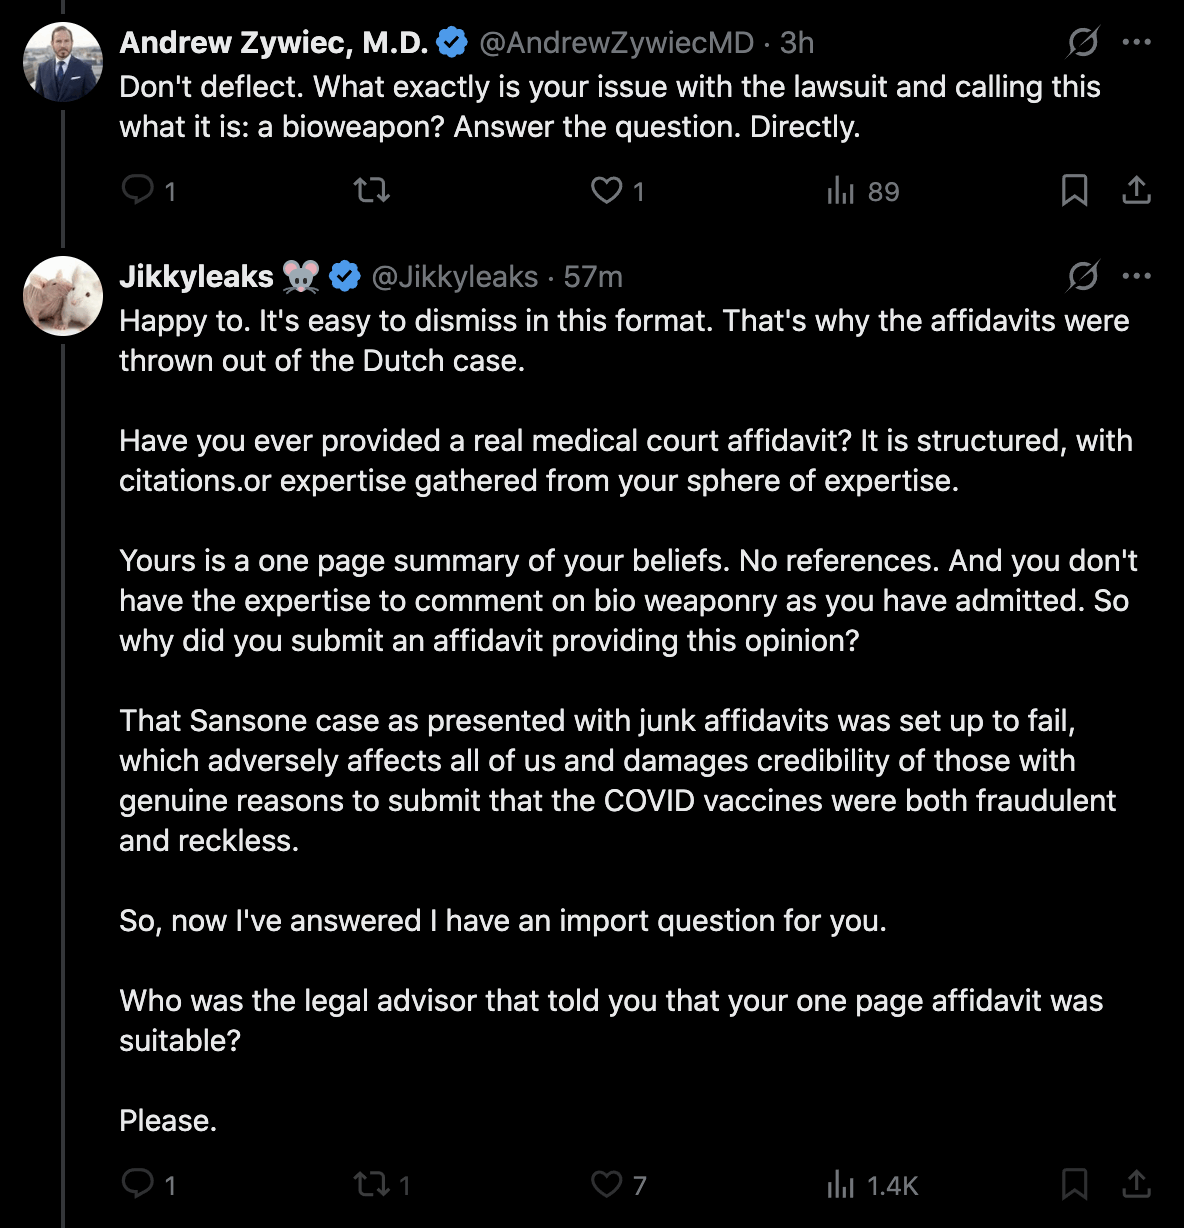Share Andrew Zywiec's tweet

pyautogui.click(x=1137, y=190)
